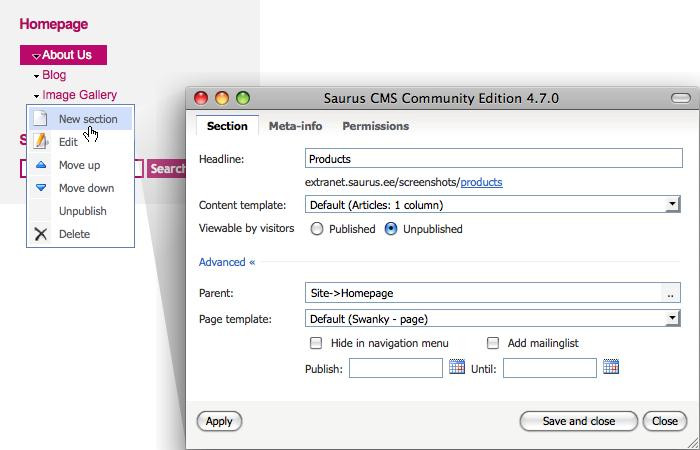Click the X icon beside Delete
This screenshot has width=700, height=450.
coord(41,234)
